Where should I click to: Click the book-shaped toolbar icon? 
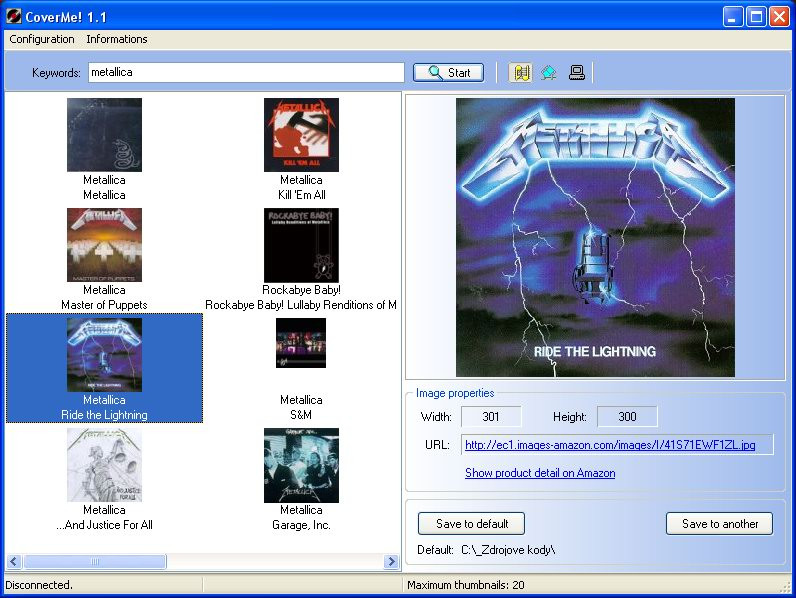point(521,73)
